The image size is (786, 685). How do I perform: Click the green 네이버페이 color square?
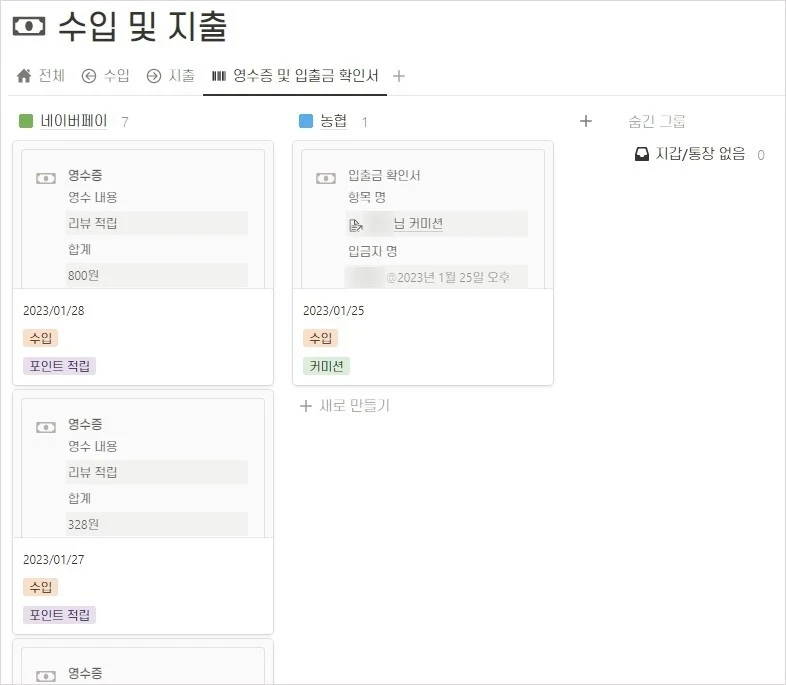pyautogui.click(x=26, y=121)
